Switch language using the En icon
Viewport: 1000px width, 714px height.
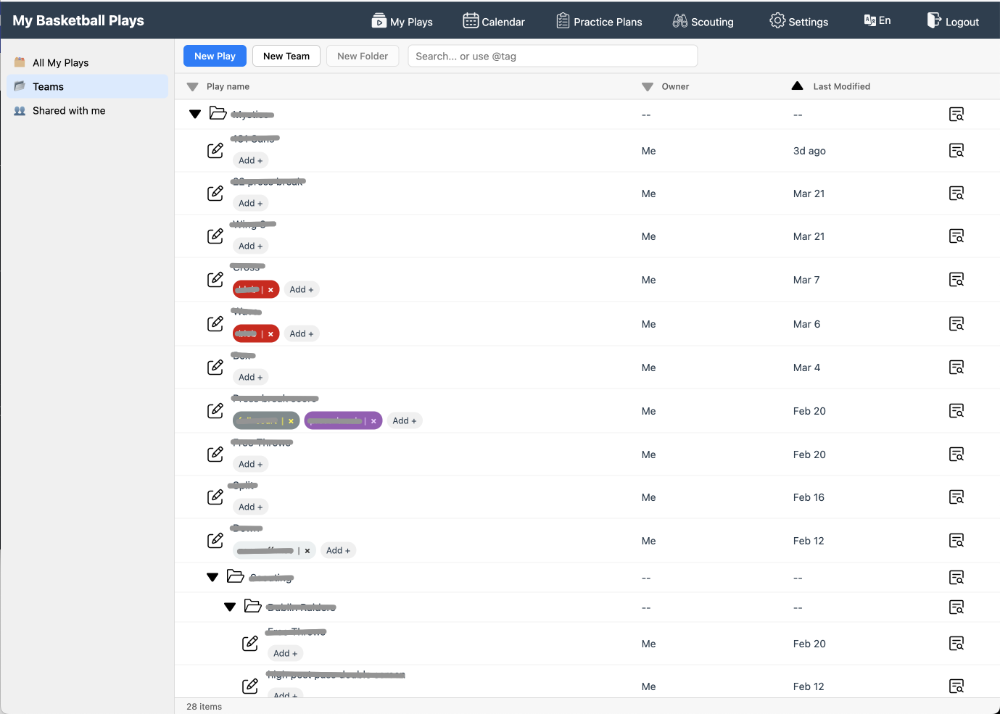870,21
